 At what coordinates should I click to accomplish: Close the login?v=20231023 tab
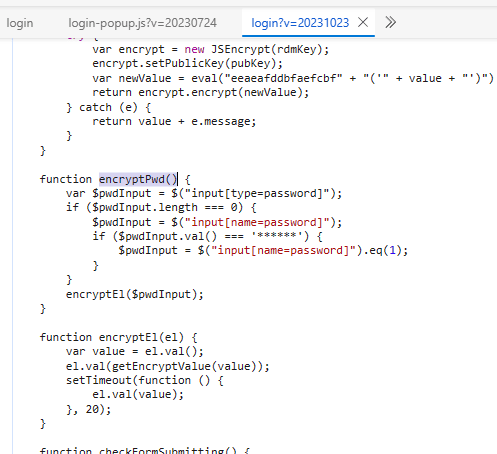[x=363, y=23]
